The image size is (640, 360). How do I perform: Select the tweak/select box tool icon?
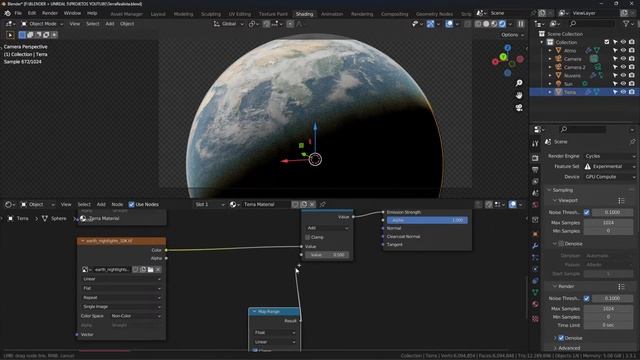(x=10, y=35)
